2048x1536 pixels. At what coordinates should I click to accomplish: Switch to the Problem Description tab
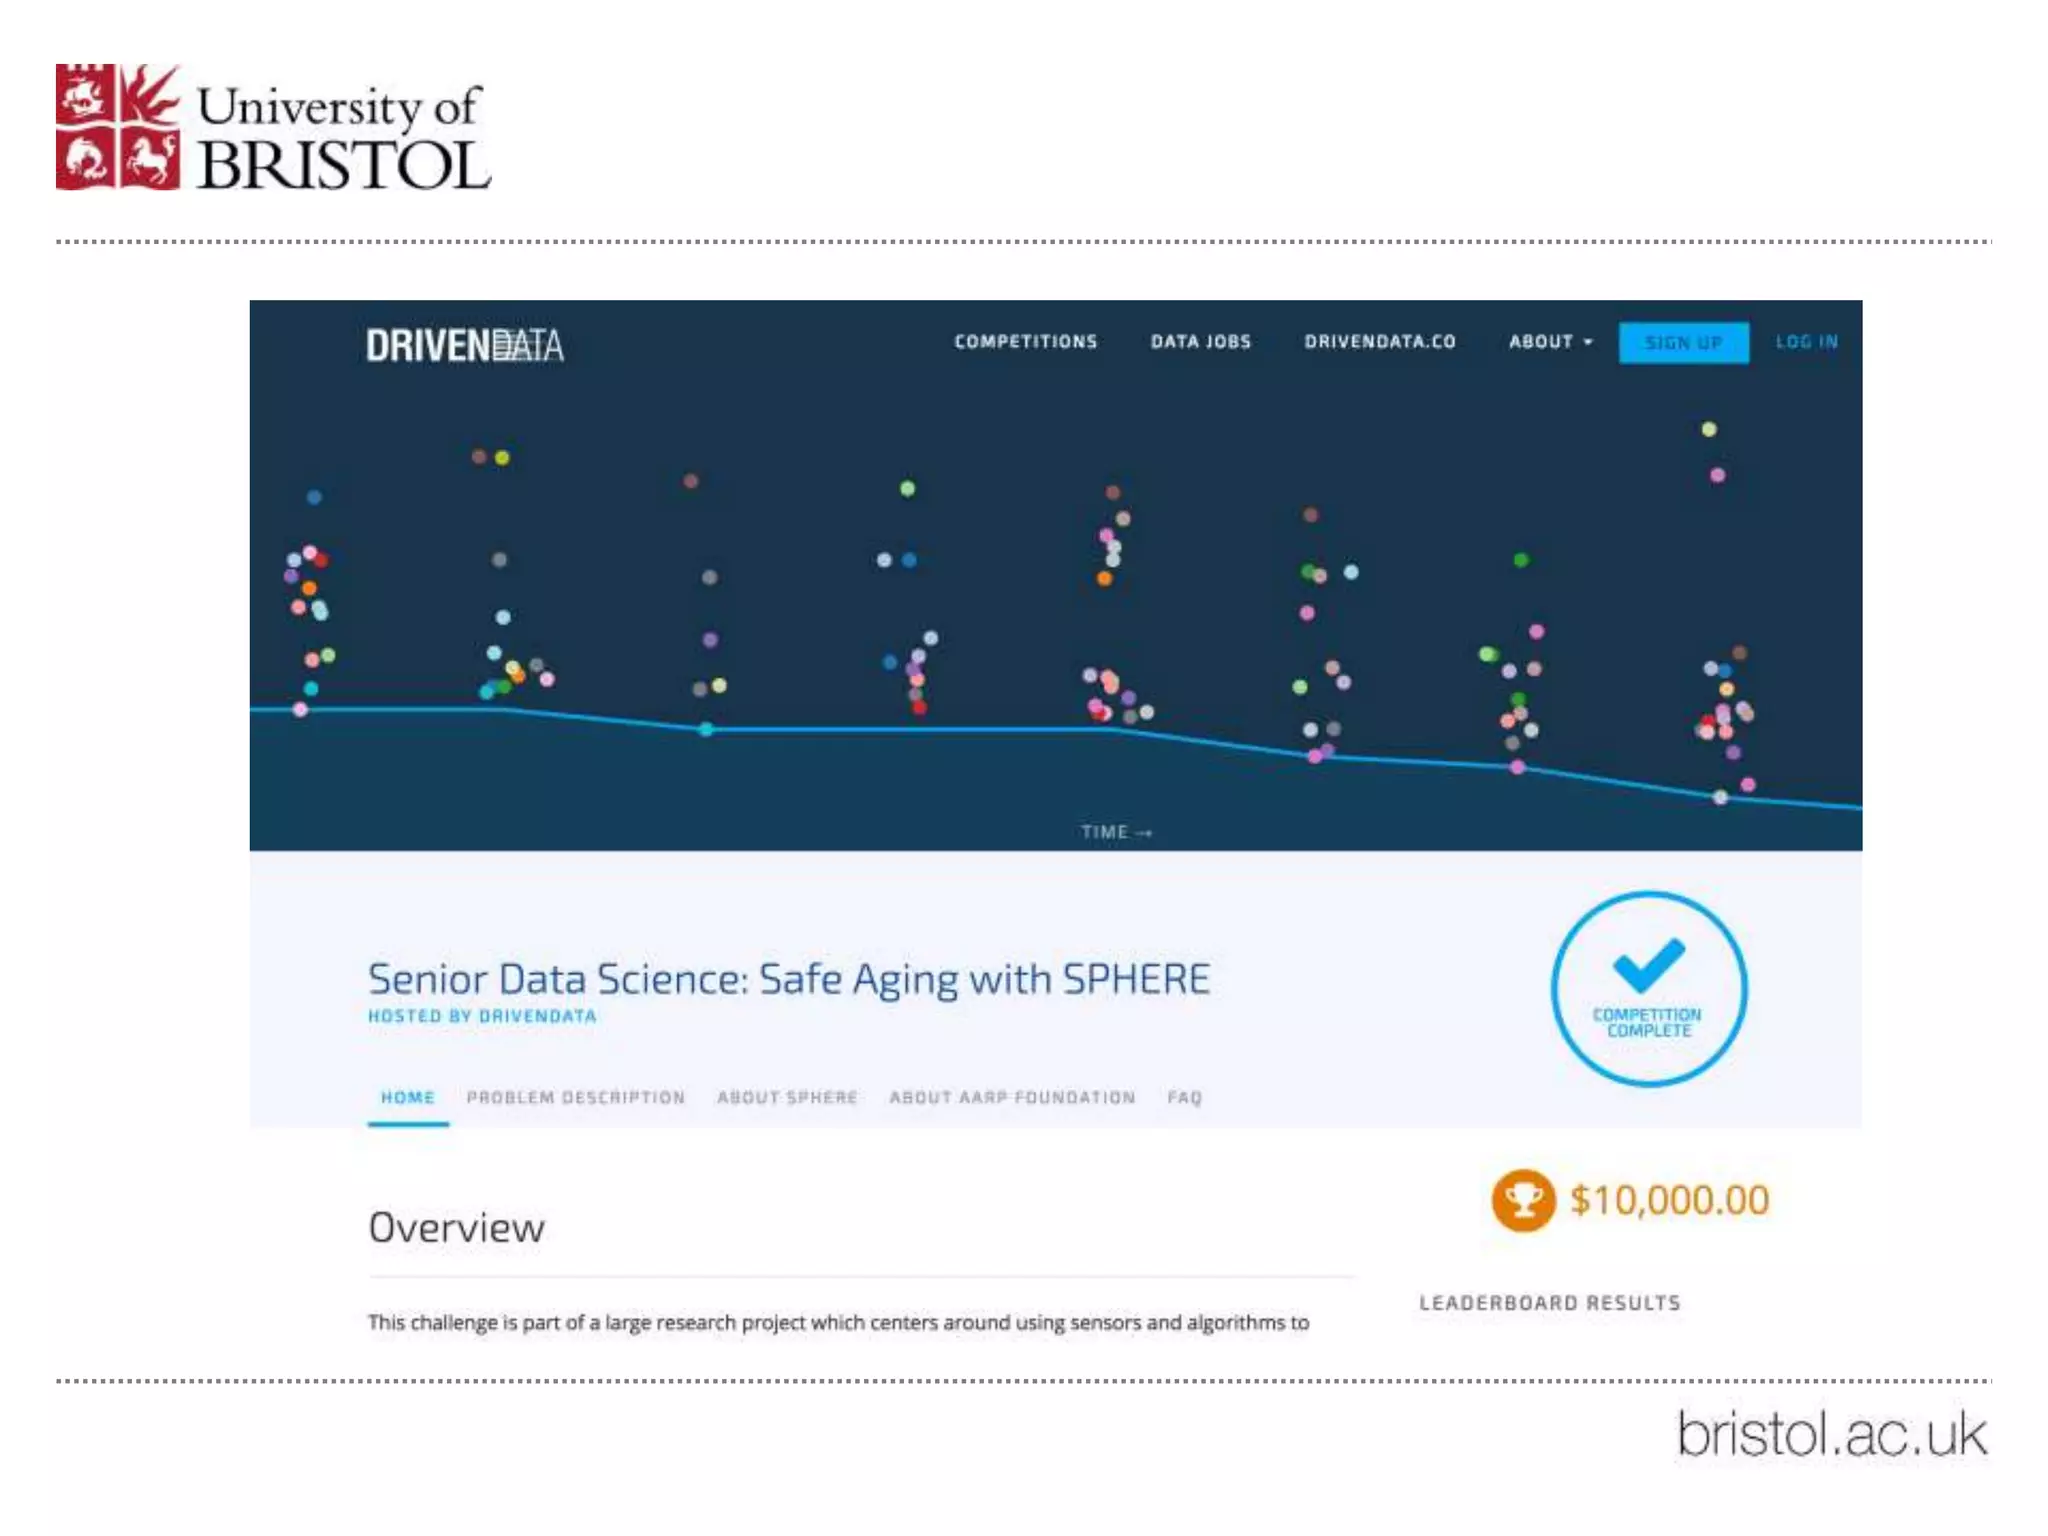point(576,1098)
